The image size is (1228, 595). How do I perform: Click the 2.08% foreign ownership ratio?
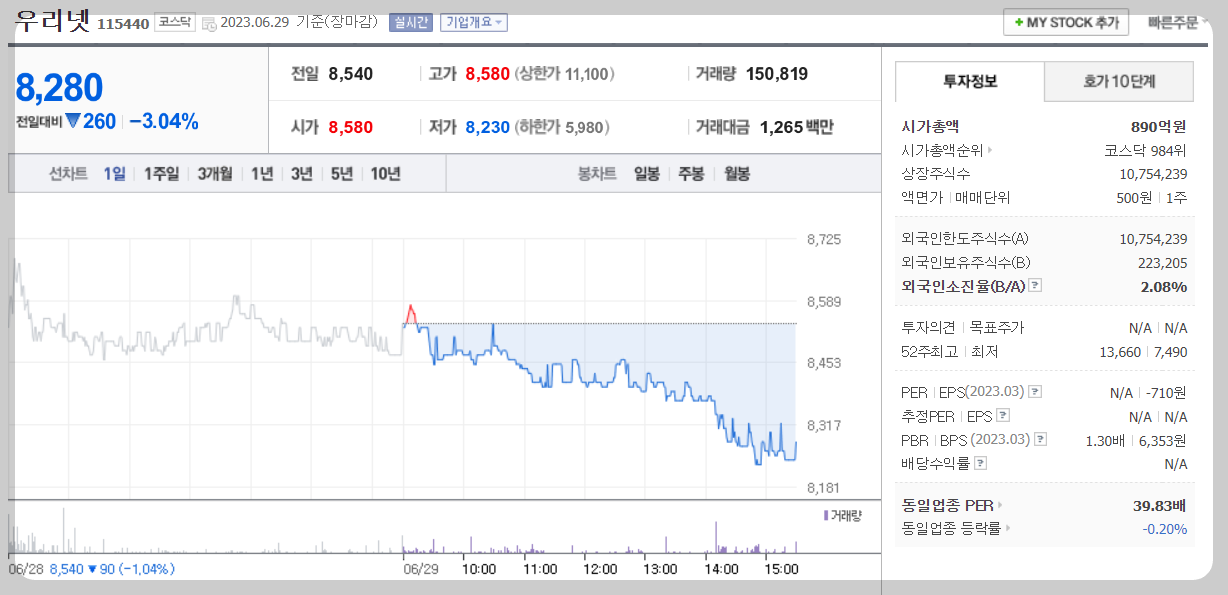pos(1164,286)
